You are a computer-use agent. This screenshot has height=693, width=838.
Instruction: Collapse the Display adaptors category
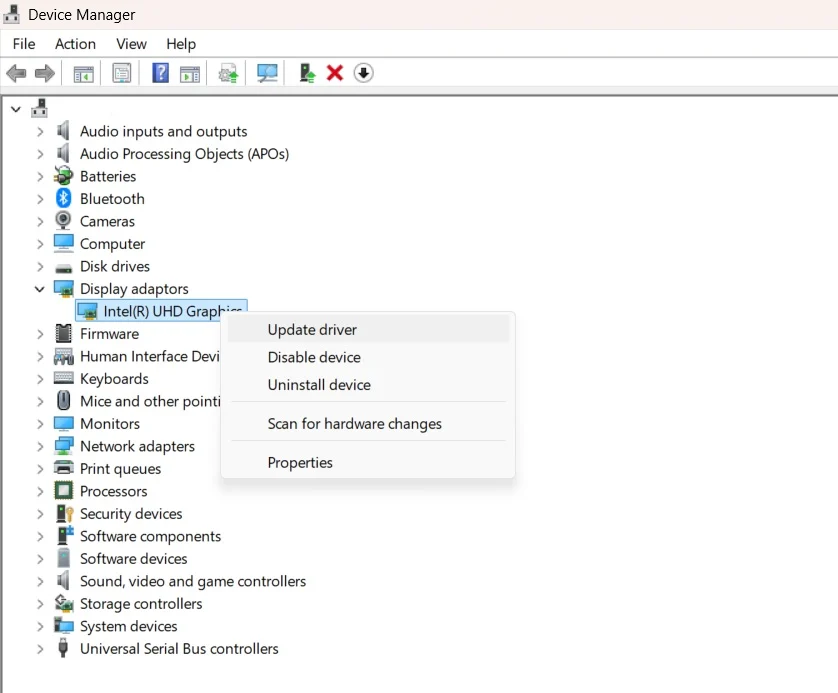coord(40,289)
